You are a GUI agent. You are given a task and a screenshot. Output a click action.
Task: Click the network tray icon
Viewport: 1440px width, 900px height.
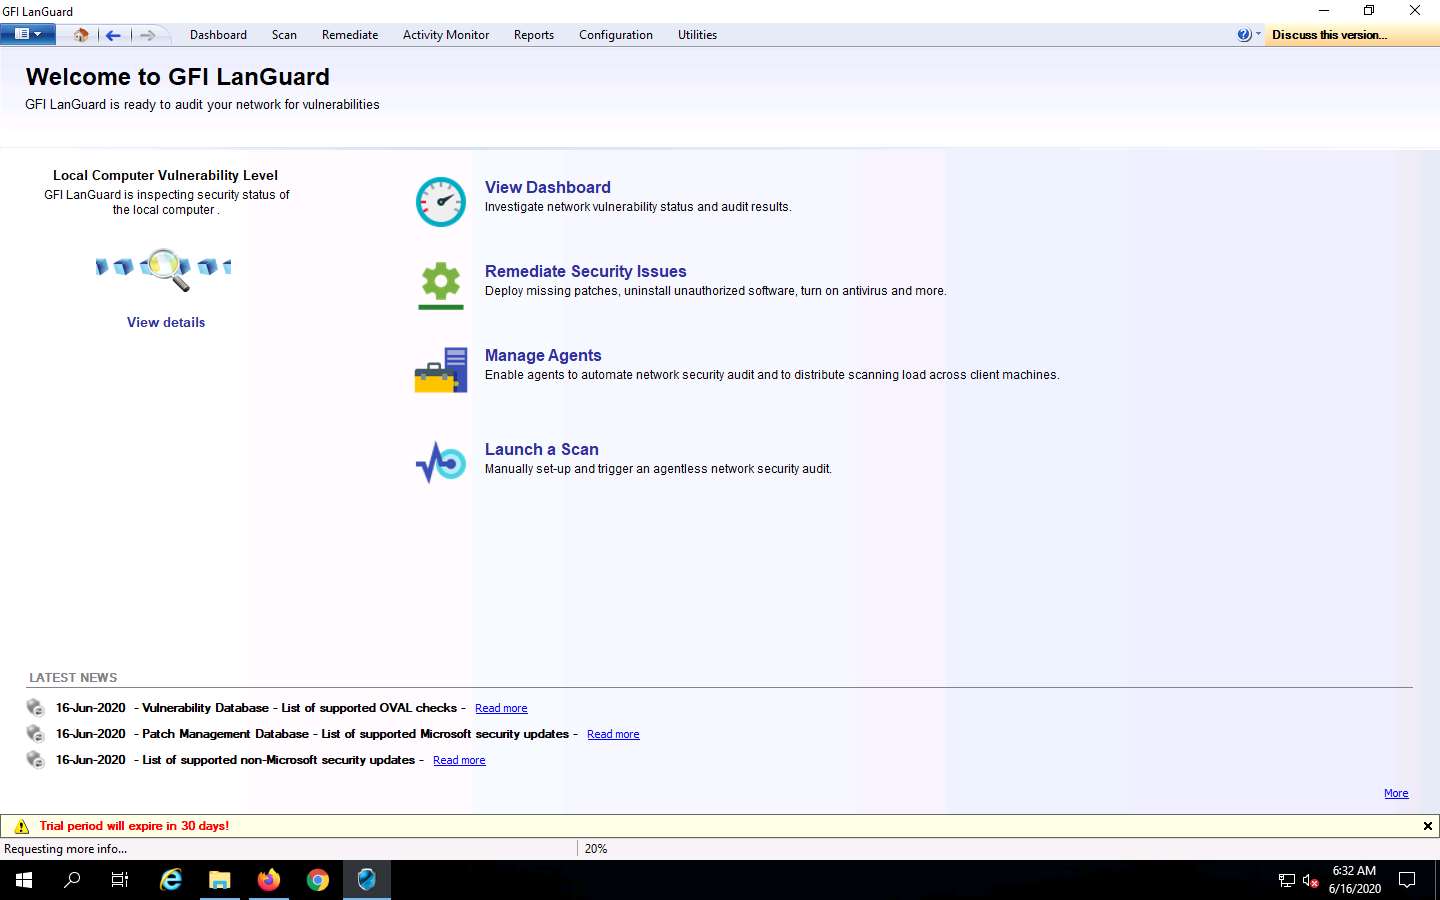[x=1287, y=881]
